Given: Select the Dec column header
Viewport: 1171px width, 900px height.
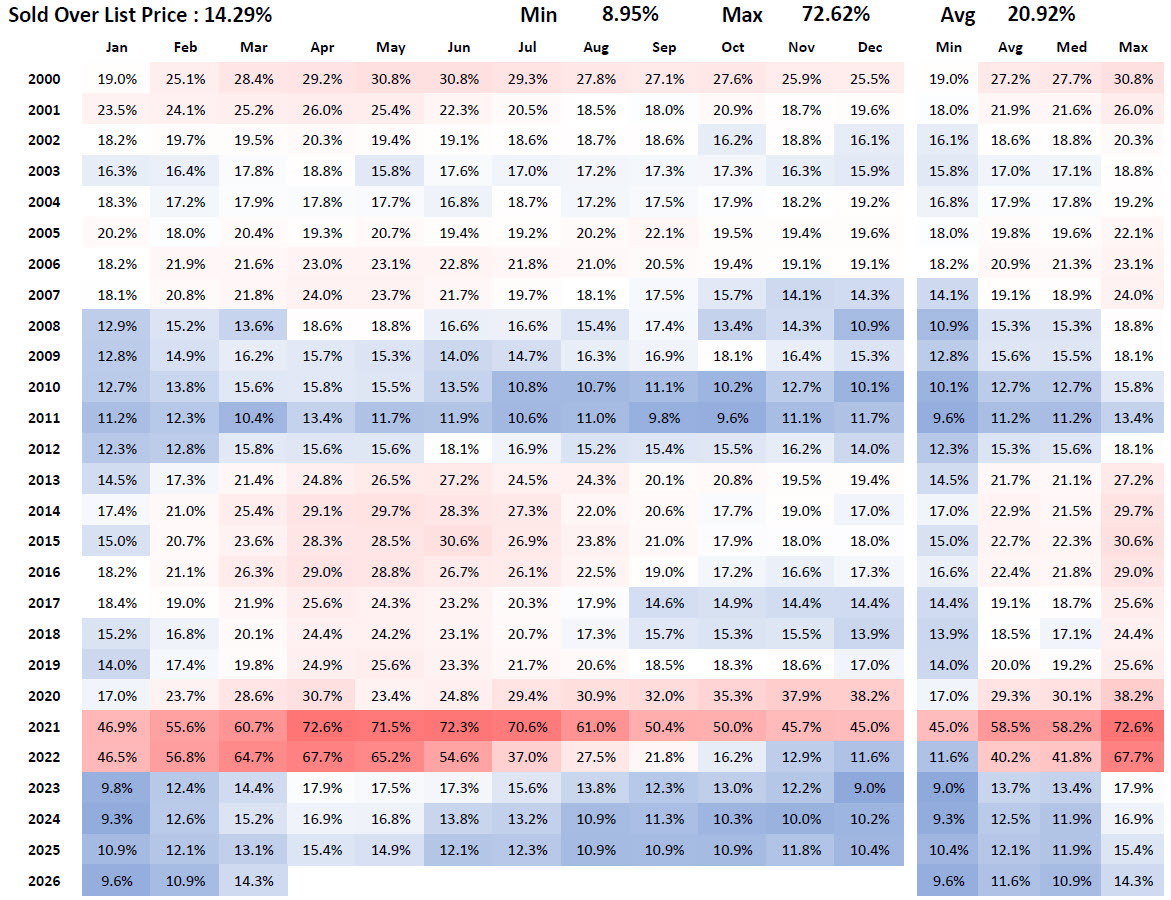Looking at the screenshot, I should [x=870, y=47].
